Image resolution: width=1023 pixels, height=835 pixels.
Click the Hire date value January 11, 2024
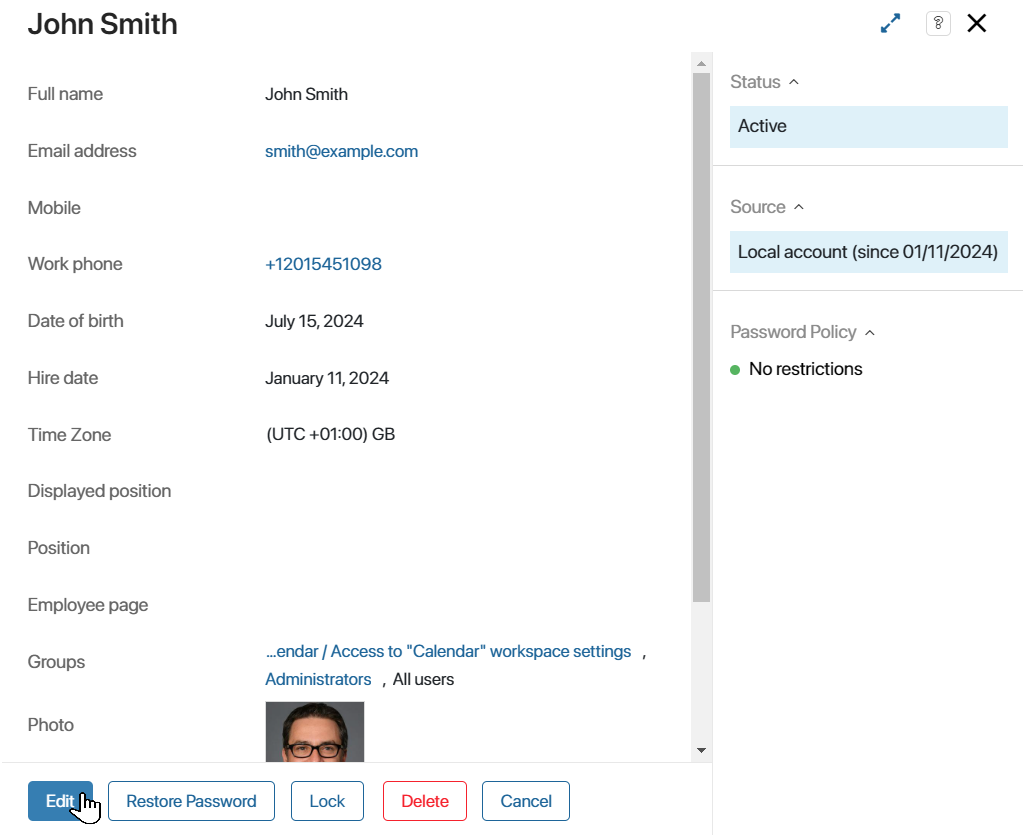327,378
